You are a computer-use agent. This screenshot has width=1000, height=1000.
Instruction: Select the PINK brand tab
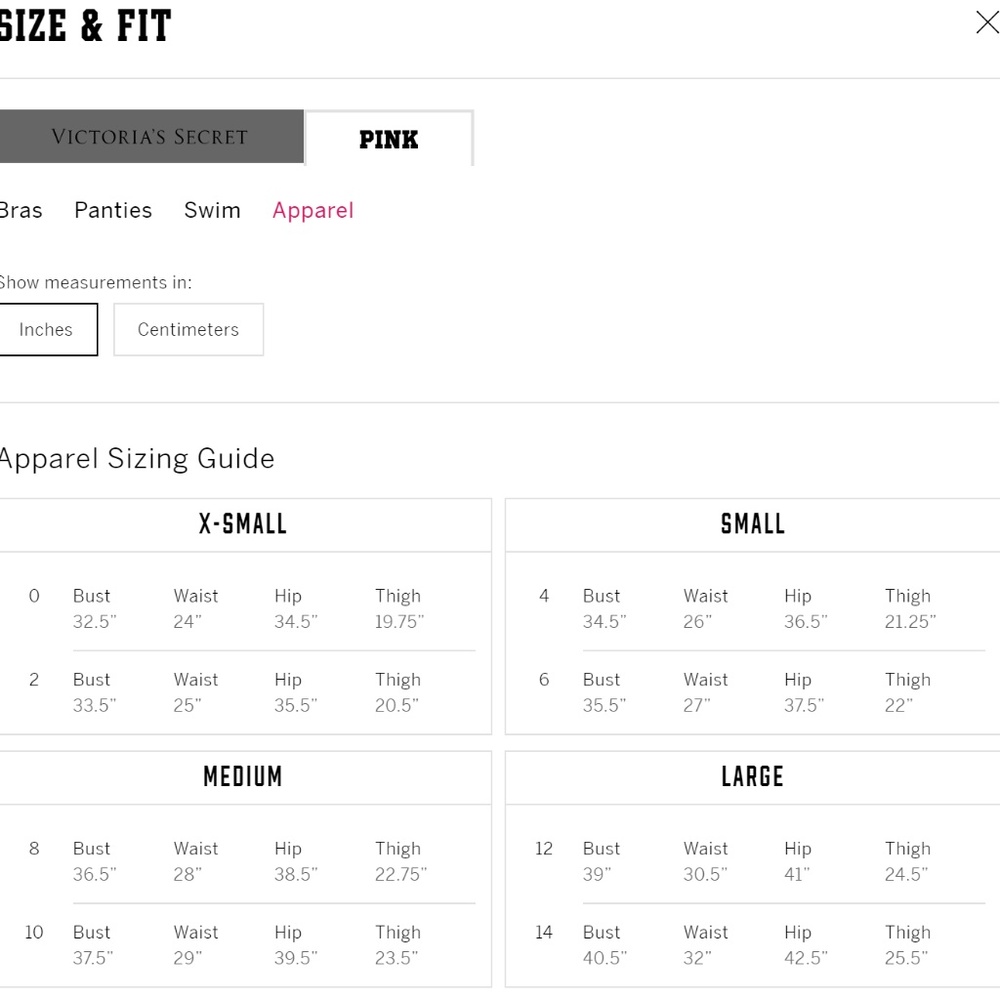point(388,139)
